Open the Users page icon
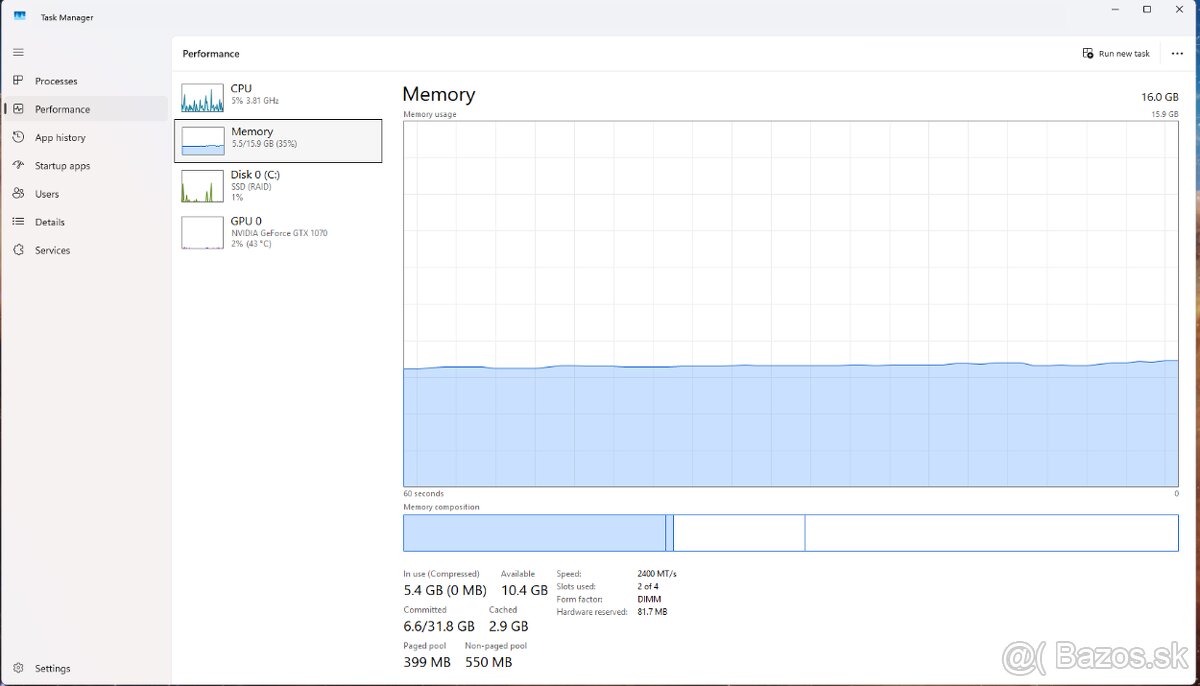Image resolution: width=1200 pixels, height=686 pixels. [18, 194]
